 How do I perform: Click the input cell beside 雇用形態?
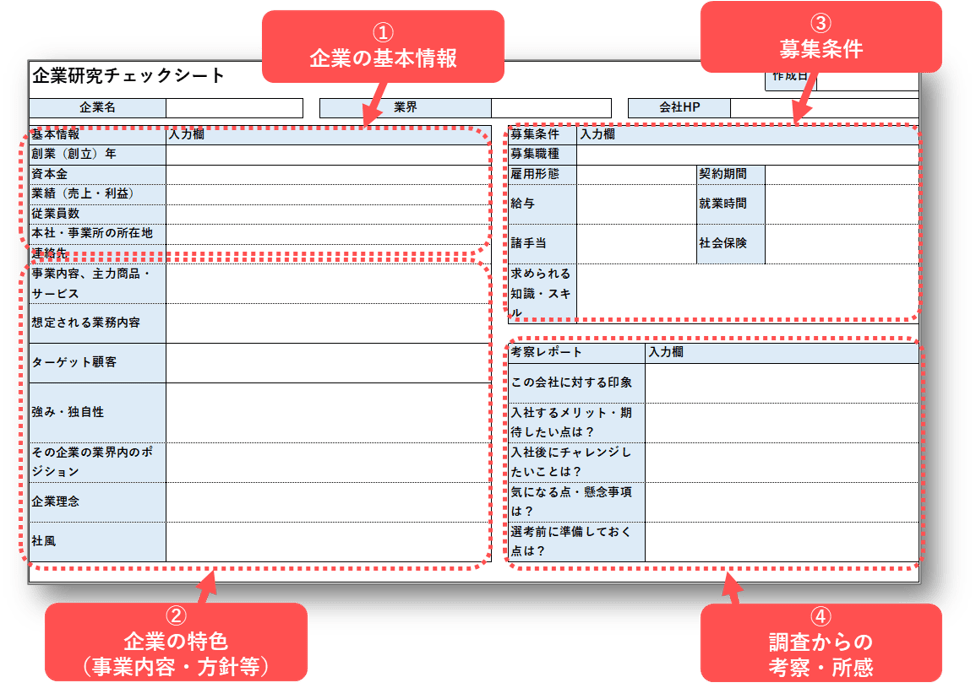point(637,175)
